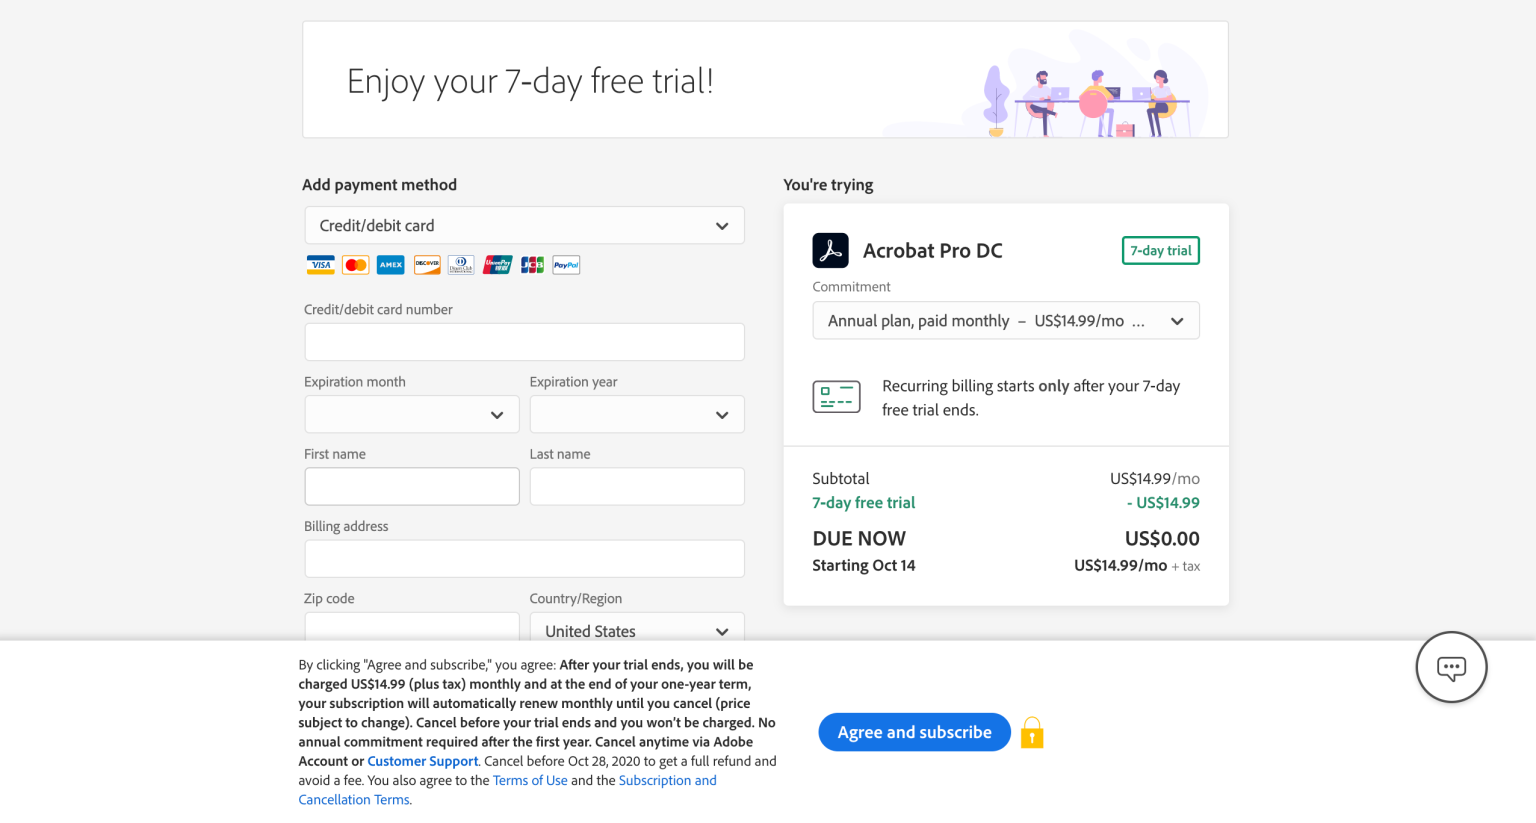Open the chat support bubble
Viewport: 1536px width, 823px height.
pos(1451,667)
